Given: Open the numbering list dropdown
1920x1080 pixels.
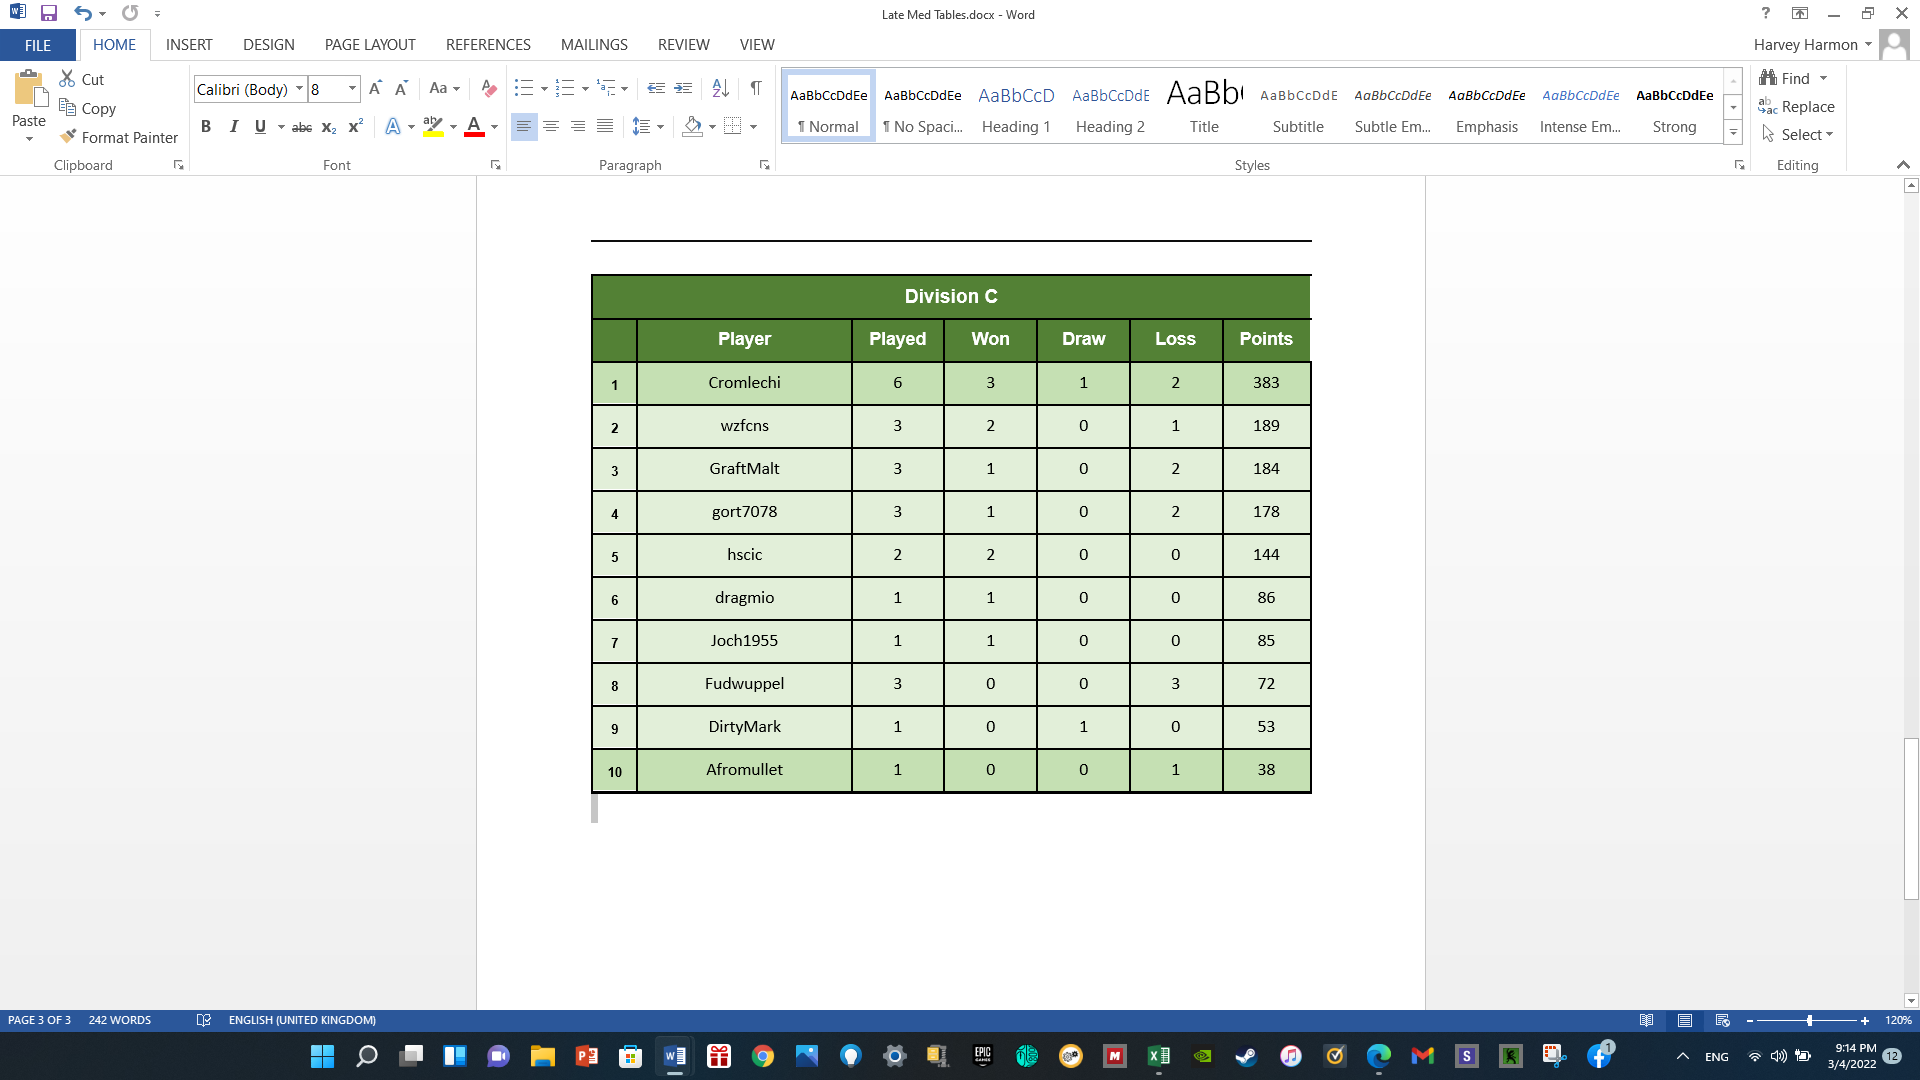Looking at the screenshot, I should point(585,89).
